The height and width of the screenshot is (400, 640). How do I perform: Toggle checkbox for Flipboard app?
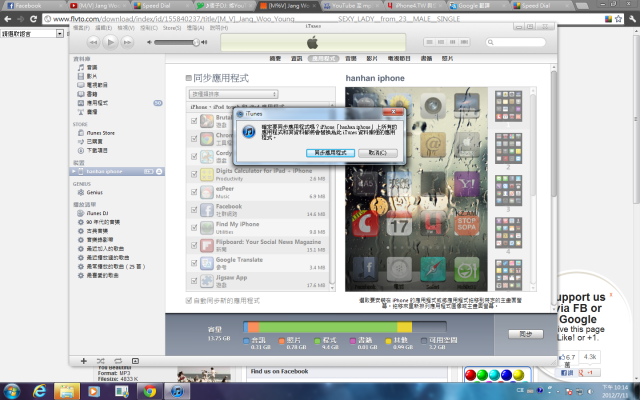coord(194,245)
